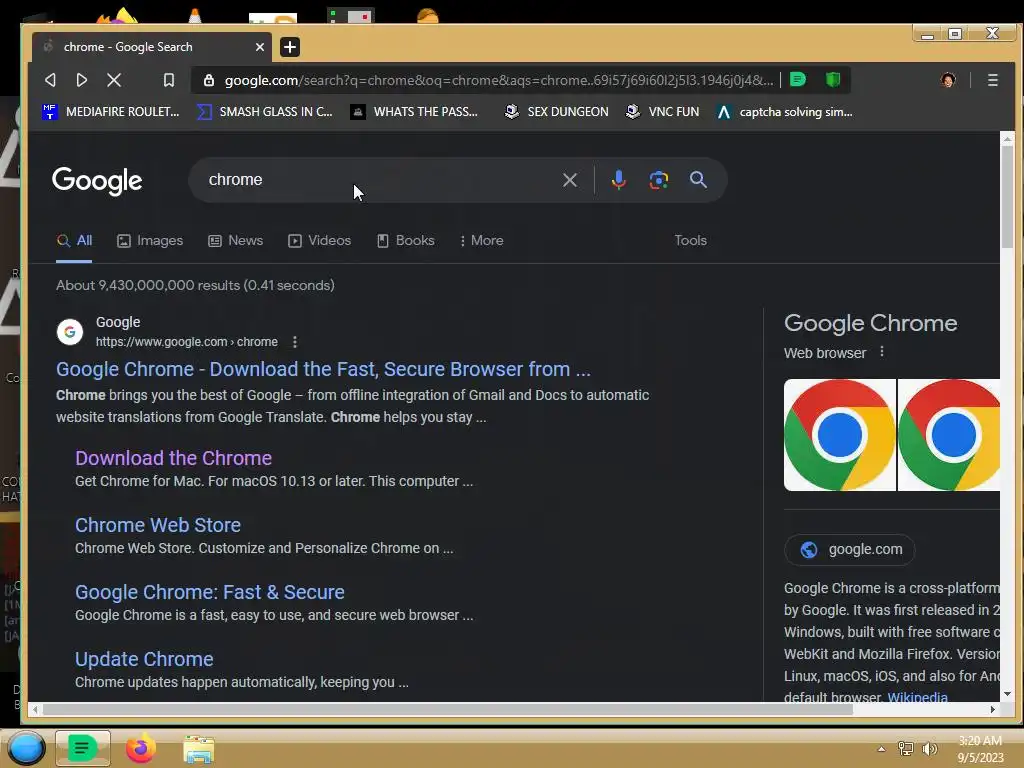1024x768 pixels.
Task: Open the SMASH GLASS IN C... bookmark
Action: pos(265,112)
